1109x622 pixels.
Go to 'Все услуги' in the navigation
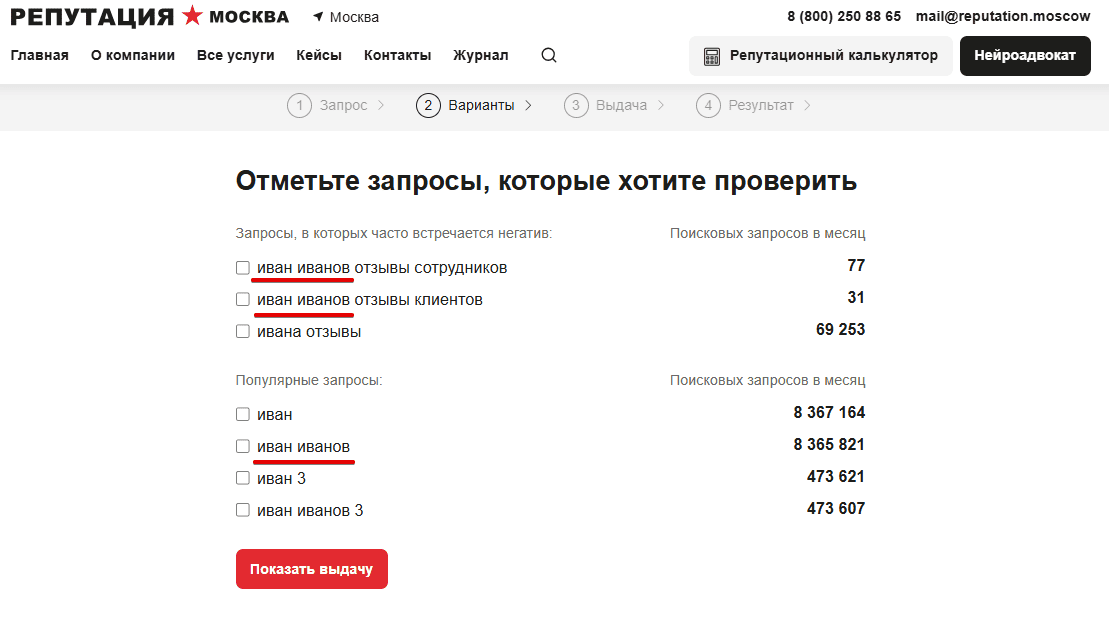pyautogui.click(x=236, y=55)
